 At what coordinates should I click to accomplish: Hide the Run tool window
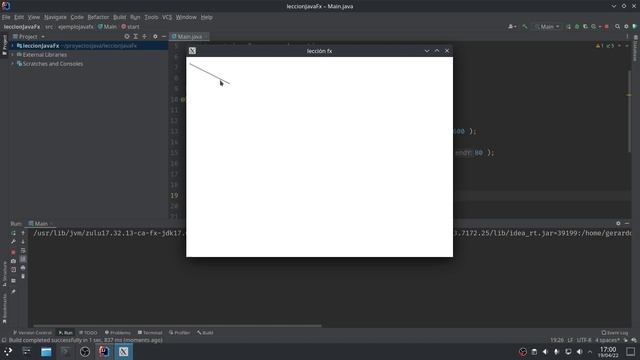(627, 223)
